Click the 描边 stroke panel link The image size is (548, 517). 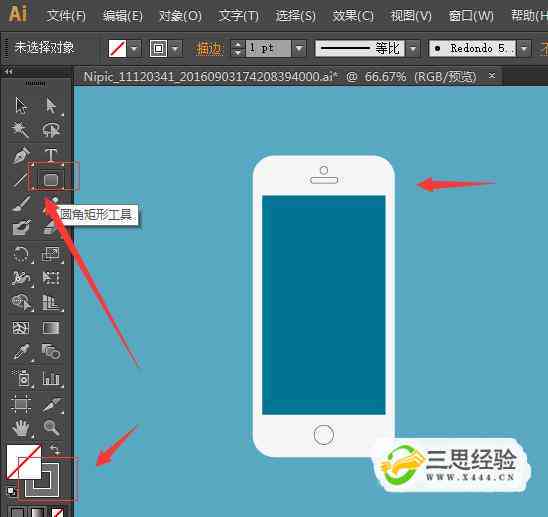[209, 48]
